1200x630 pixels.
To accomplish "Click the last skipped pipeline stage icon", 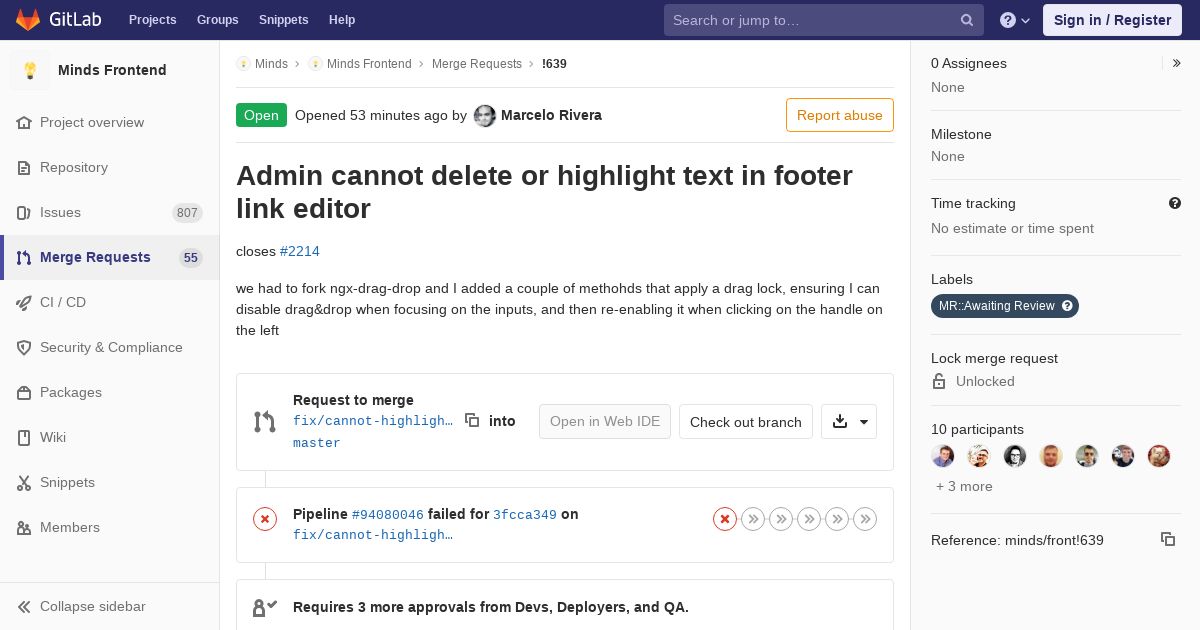I will pos(865,518).
